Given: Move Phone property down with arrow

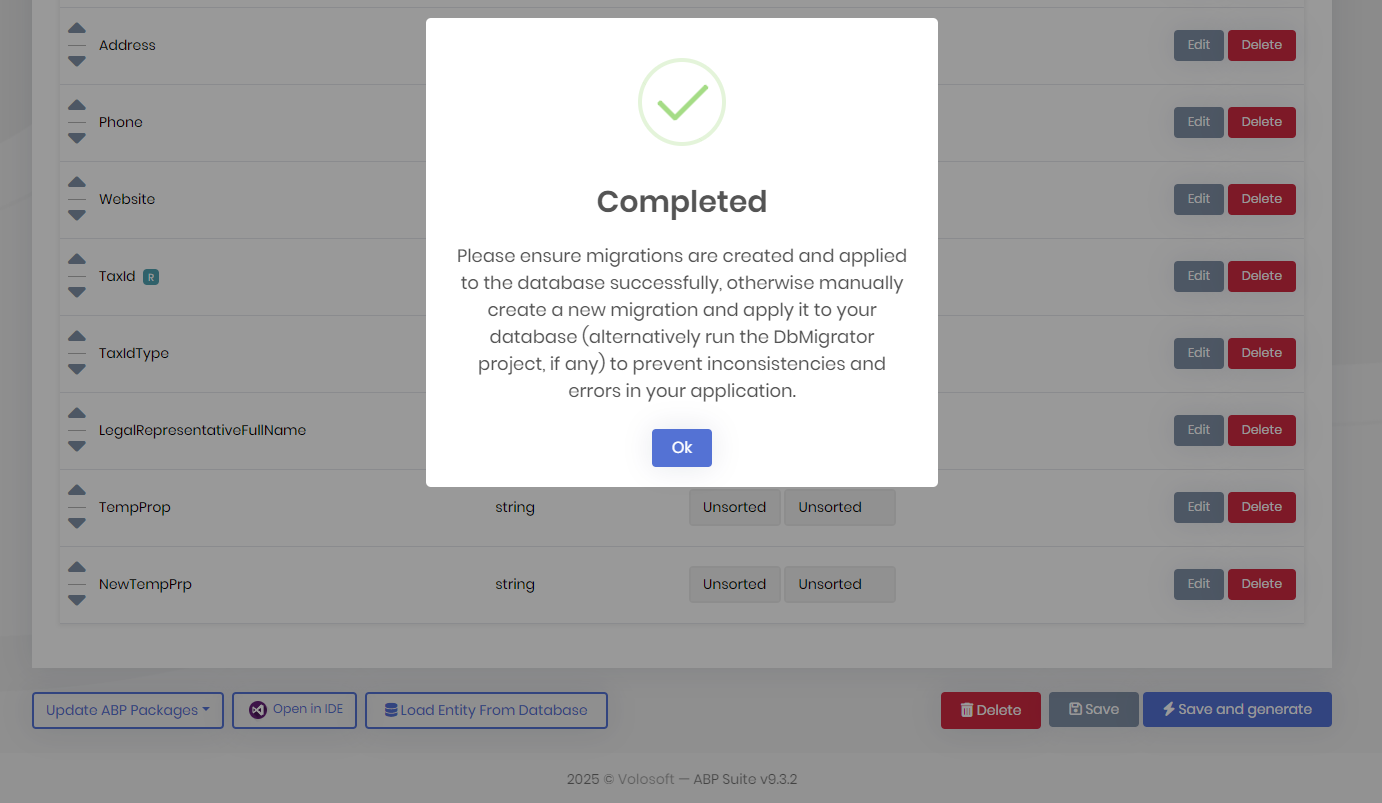Looking at the screenshot, I should [77, 138].
